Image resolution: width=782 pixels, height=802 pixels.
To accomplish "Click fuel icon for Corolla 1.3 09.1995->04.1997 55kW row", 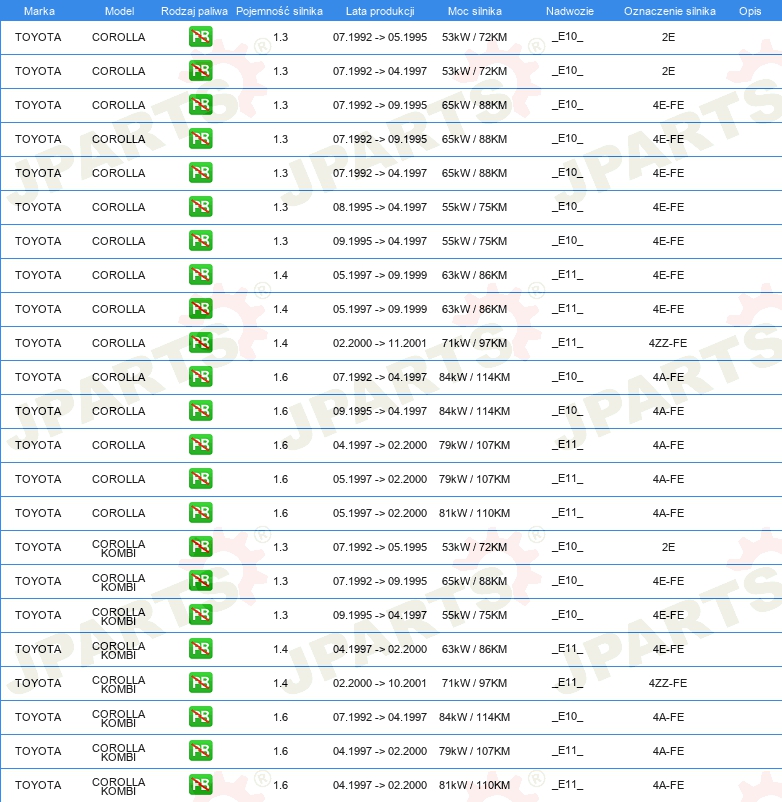I will pos(200,241).
